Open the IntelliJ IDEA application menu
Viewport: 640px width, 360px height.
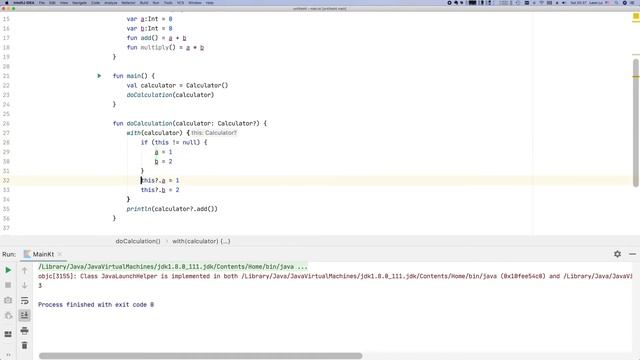coord(24,3)
